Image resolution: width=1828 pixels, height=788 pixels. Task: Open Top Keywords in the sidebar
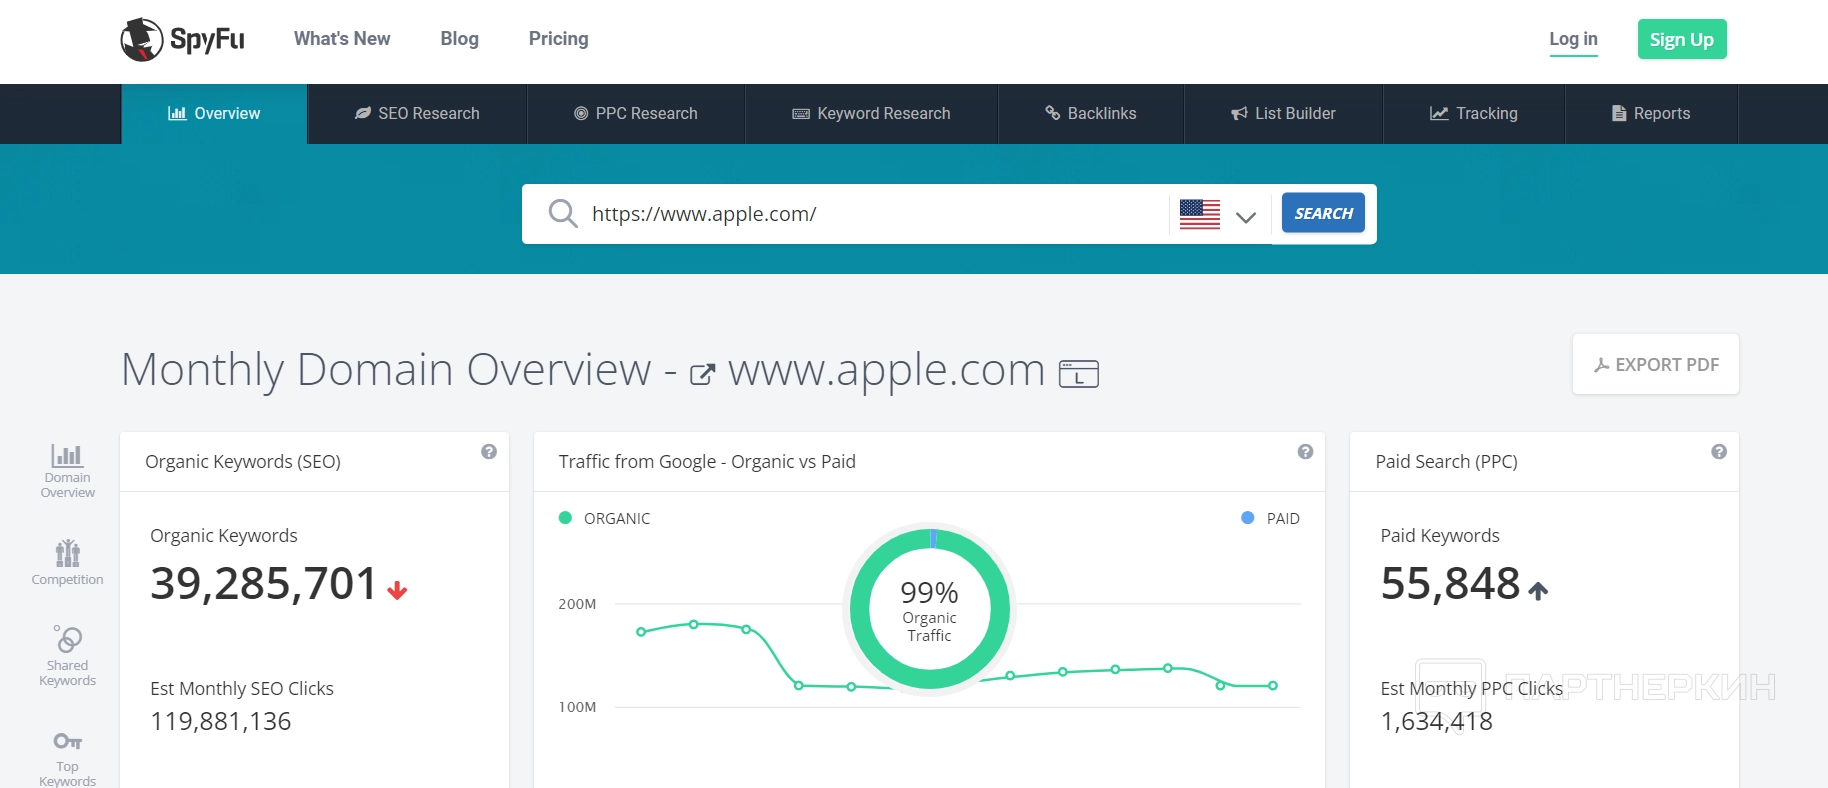(68, 759)
